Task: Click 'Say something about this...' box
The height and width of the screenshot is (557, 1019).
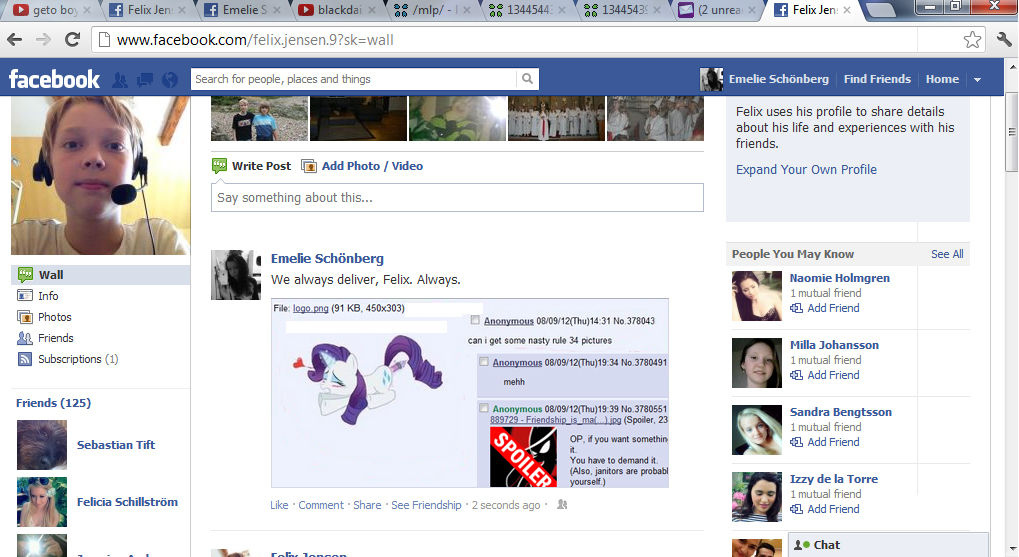Action: coord(457,198)
